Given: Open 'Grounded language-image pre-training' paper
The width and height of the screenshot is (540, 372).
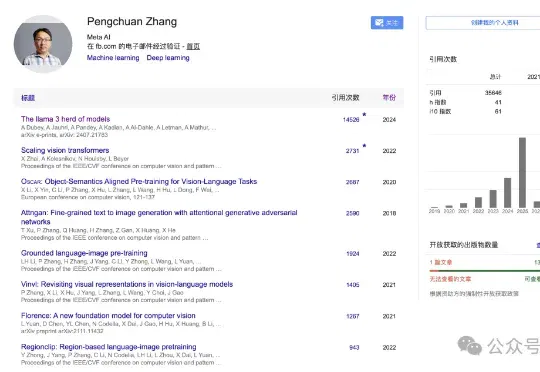Looking at the screenshot, I should pyautogui.click(x=84, y=253).
